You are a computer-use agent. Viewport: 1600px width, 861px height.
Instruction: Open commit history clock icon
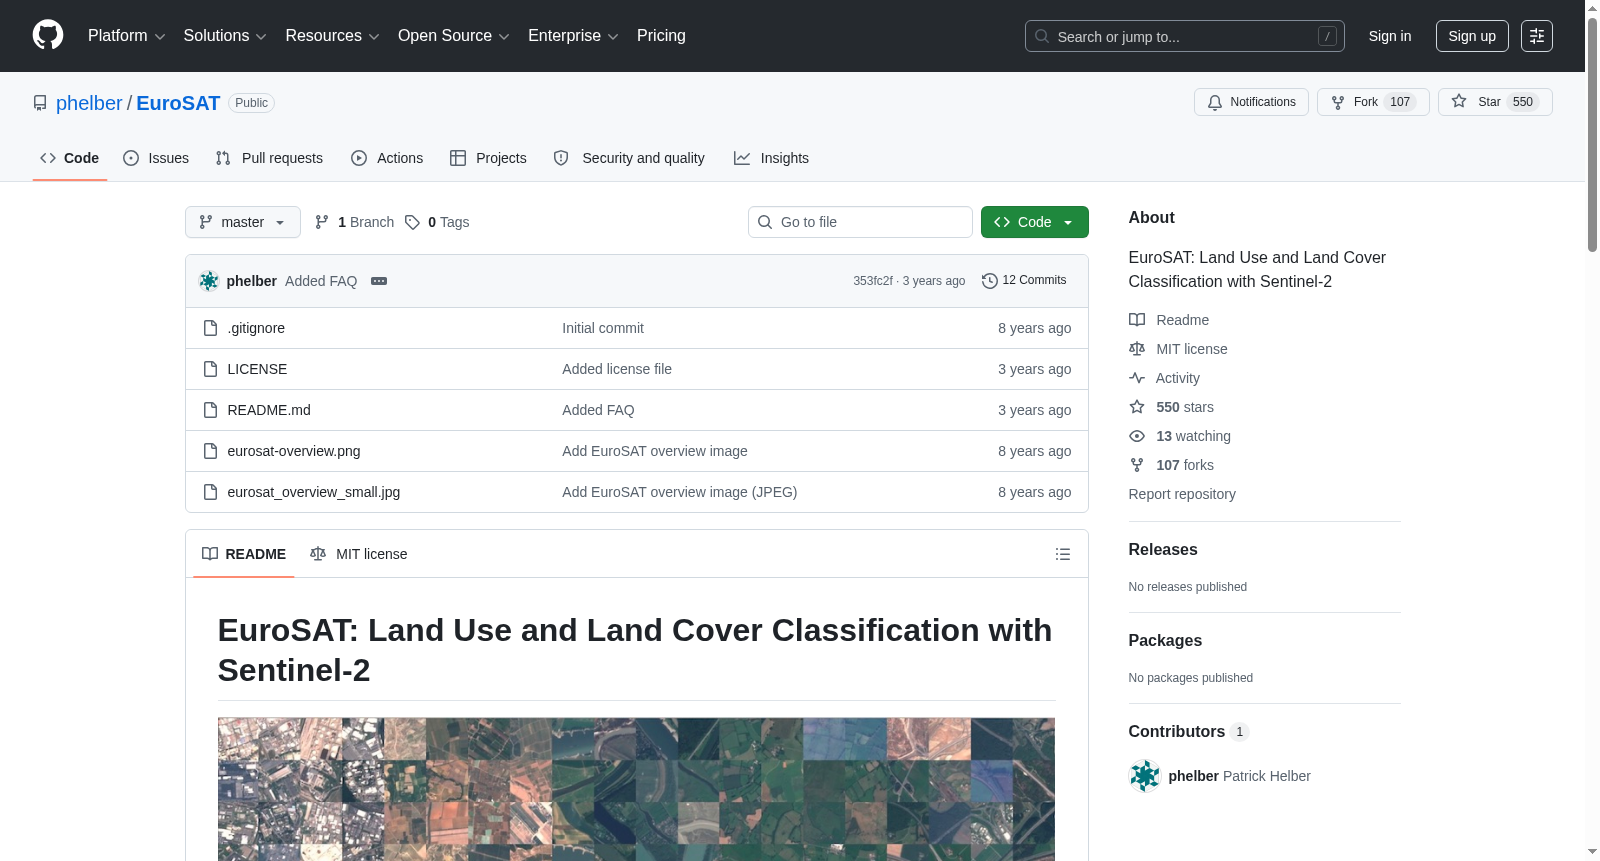point(990,281)
